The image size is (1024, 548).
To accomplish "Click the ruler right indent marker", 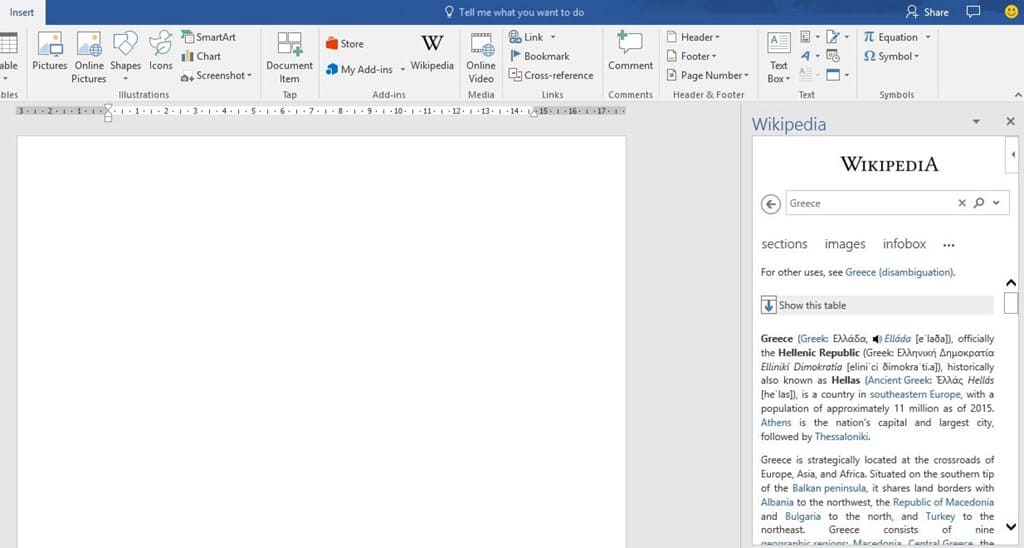I will click(x=534, y=113).
